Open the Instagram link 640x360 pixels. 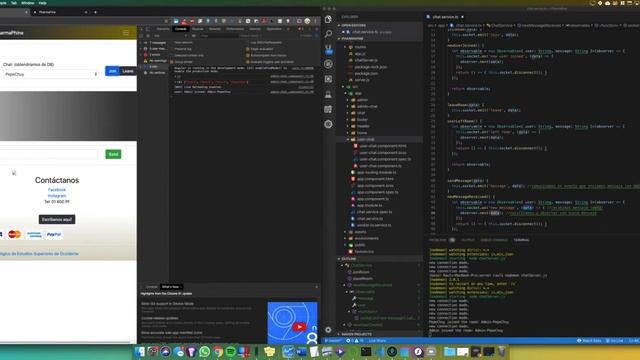click(x=57, y=196)
